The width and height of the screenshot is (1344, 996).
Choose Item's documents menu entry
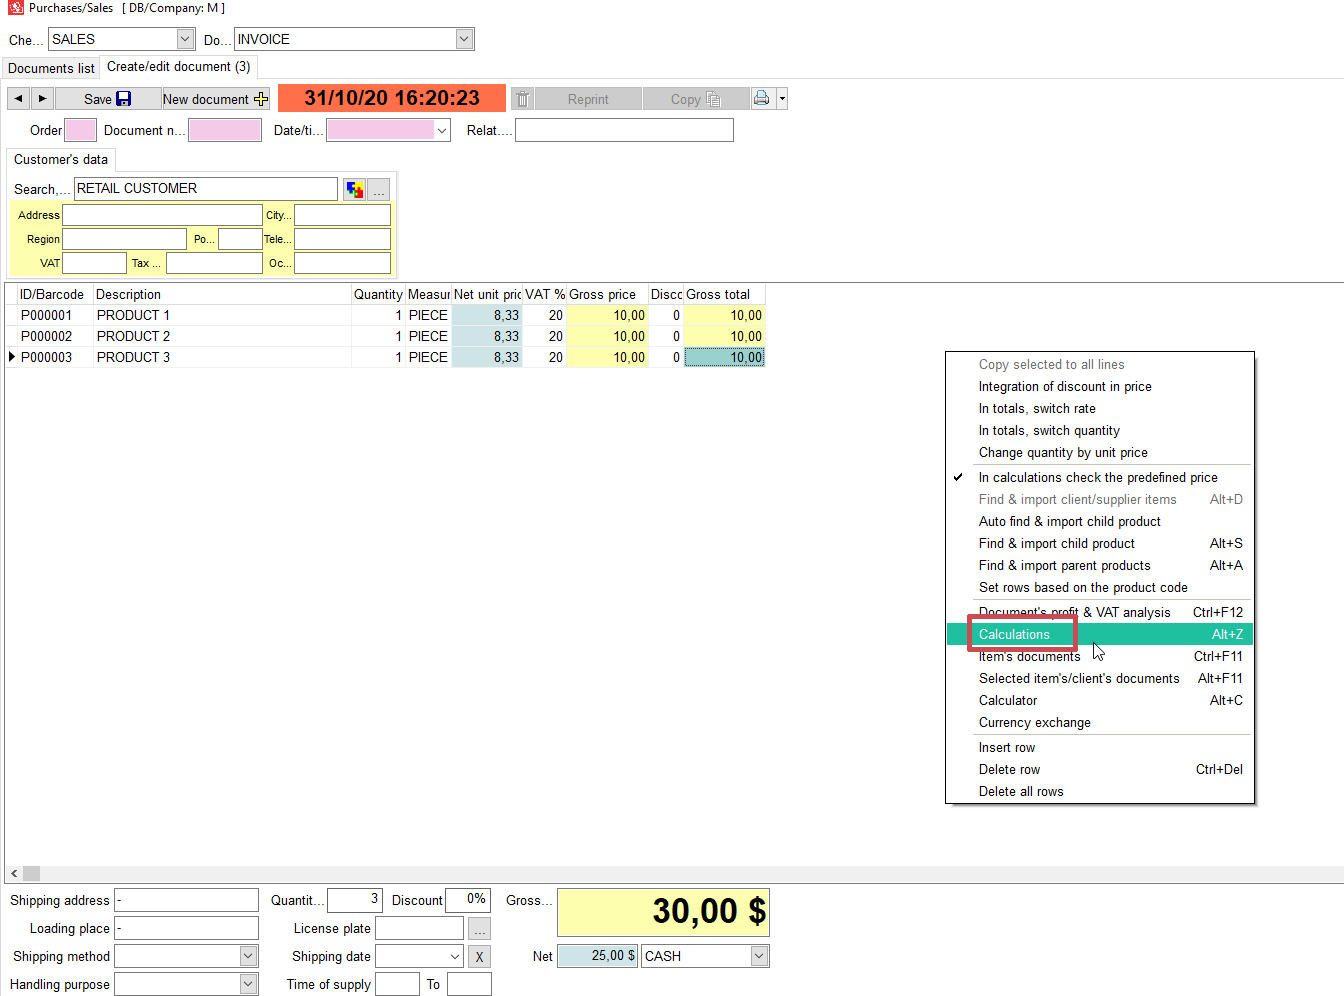coord(1100,656)
